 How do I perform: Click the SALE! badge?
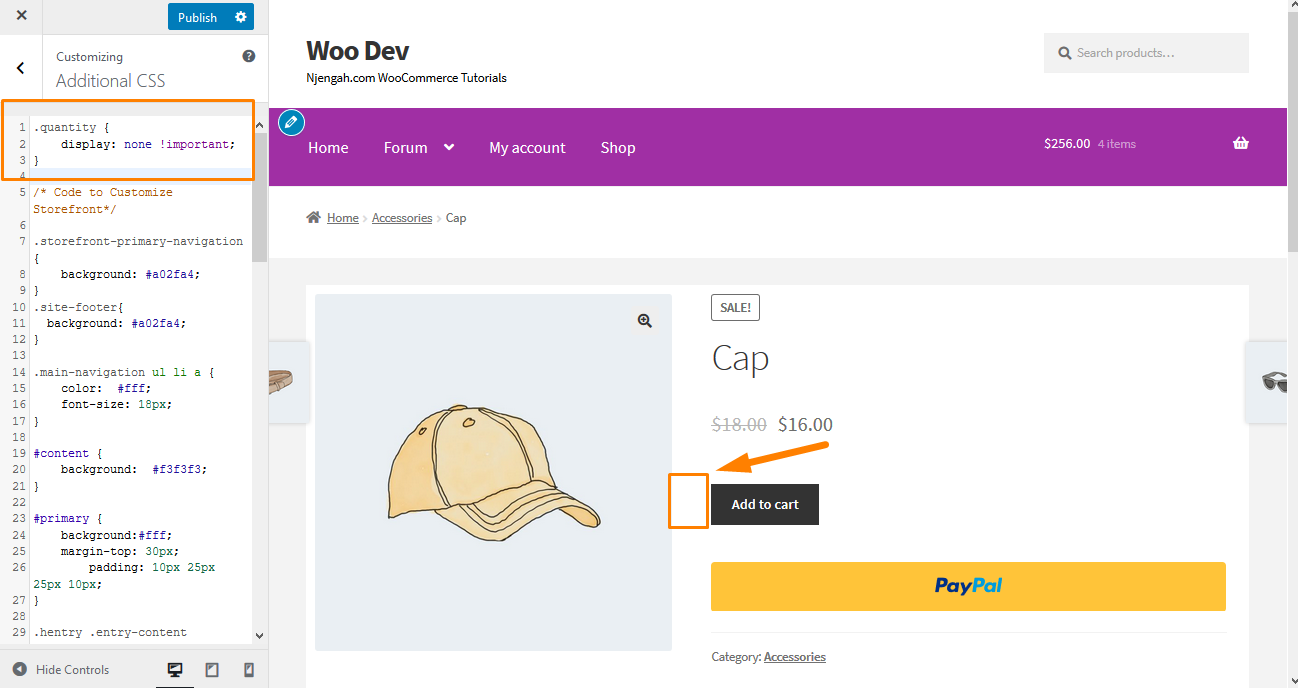coord(735,308)
